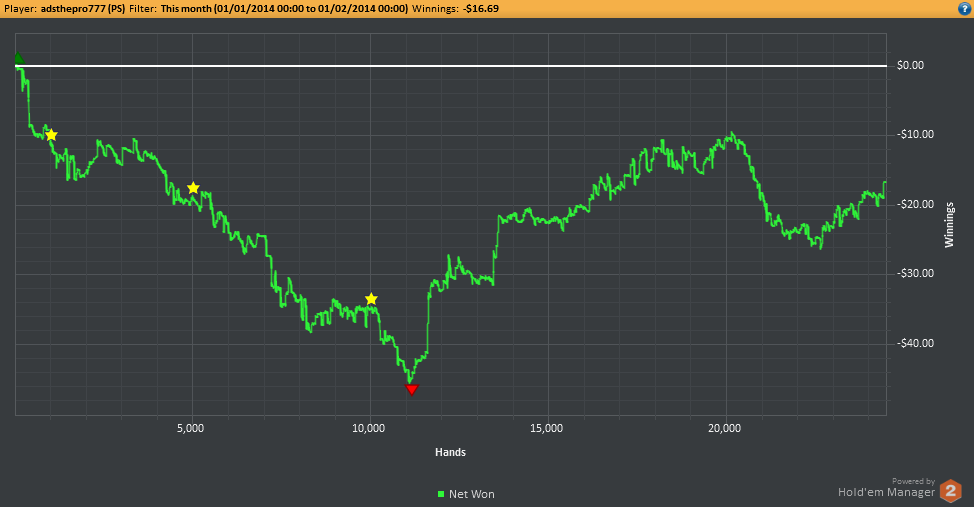974x507 pixels.
Task: Click the $0.00 axis label
Action: click(910, 65)
